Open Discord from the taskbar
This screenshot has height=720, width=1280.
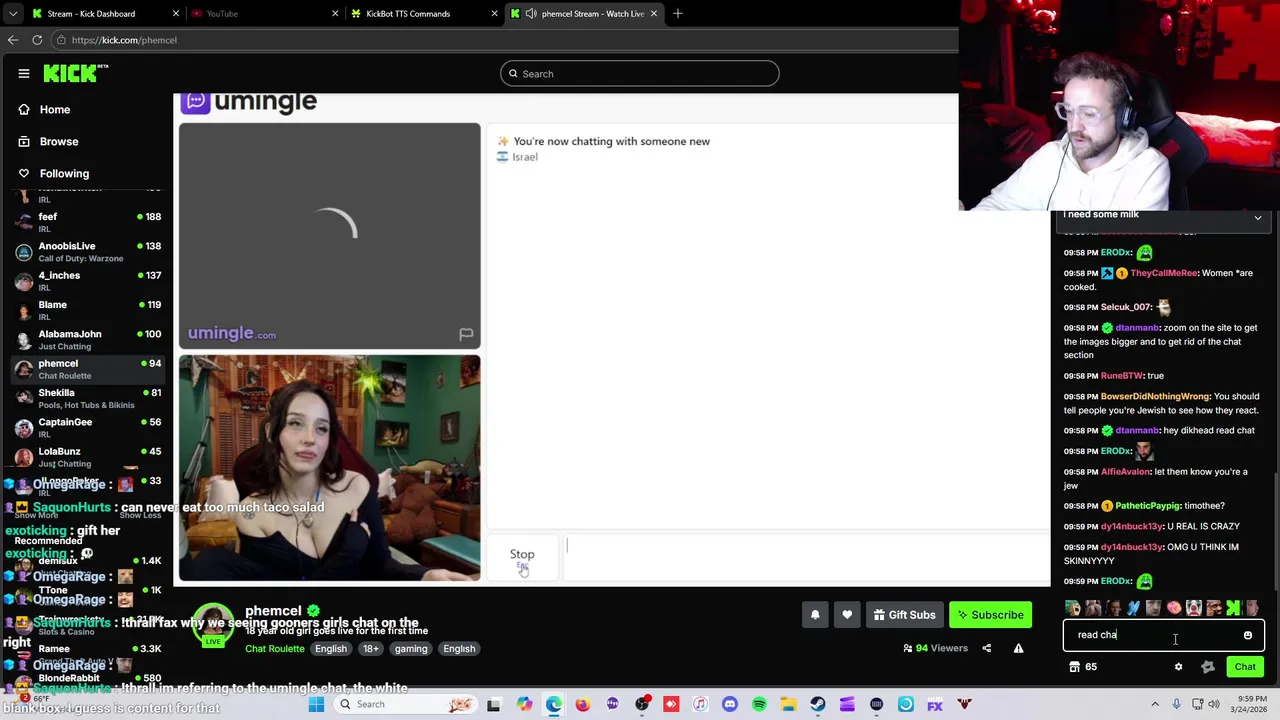pyautogui.click(x=730, y=704)
